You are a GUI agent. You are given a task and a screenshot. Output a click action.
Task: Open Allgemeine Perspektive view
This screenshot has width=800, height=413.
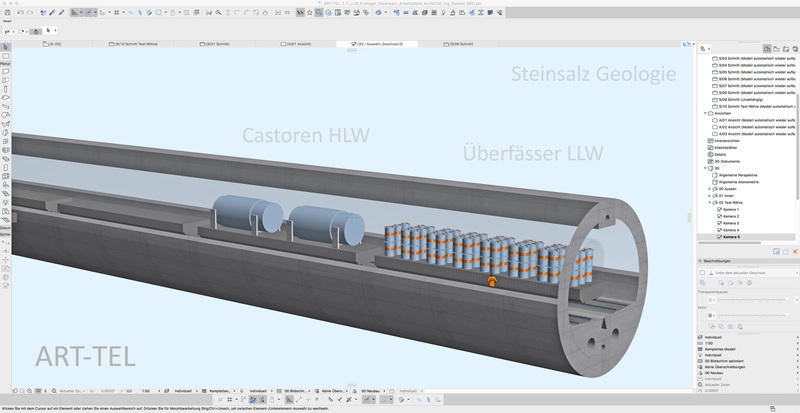pyautogui.click(x=739, y=173)
